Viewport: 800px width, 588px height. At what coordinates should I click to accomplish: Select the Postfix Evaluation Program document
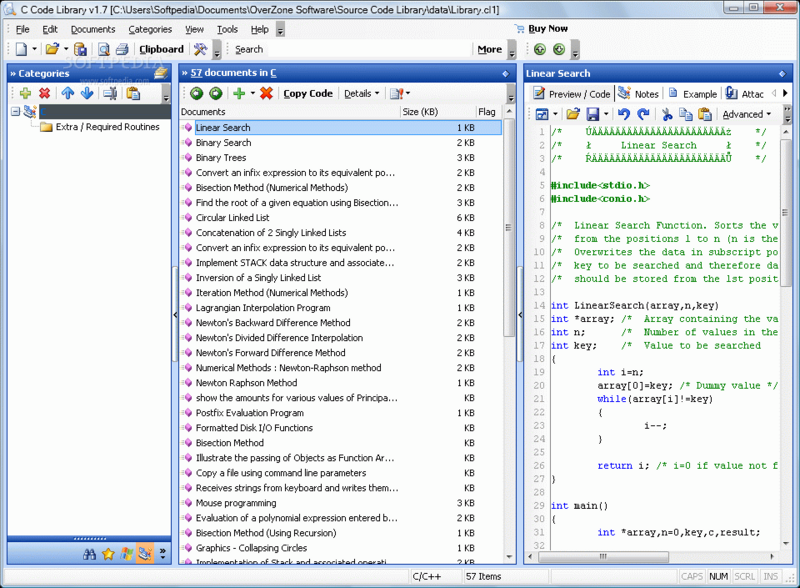pos(249,412)
